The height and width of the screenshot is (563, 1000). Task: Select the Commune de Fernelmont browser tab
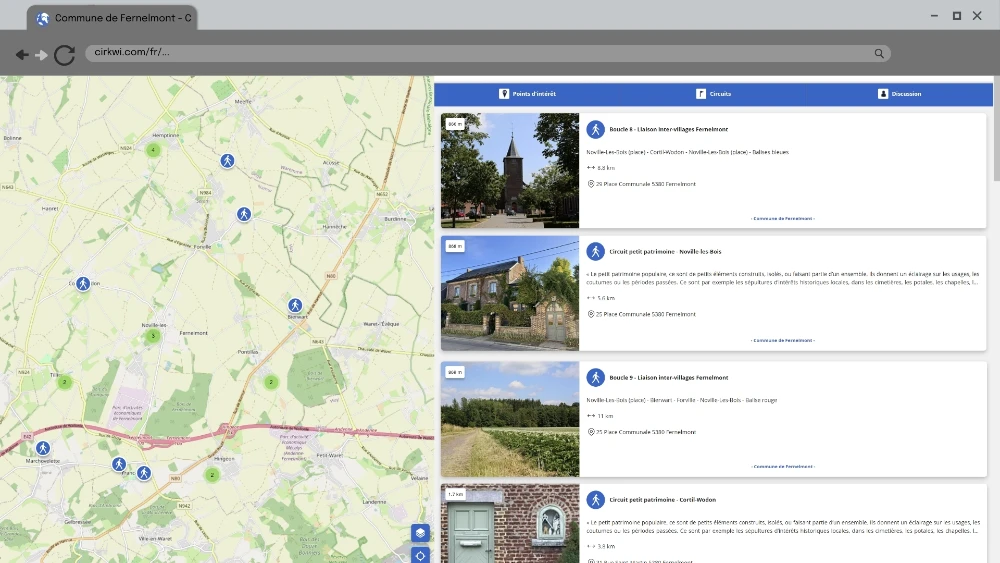click(112, 18)
